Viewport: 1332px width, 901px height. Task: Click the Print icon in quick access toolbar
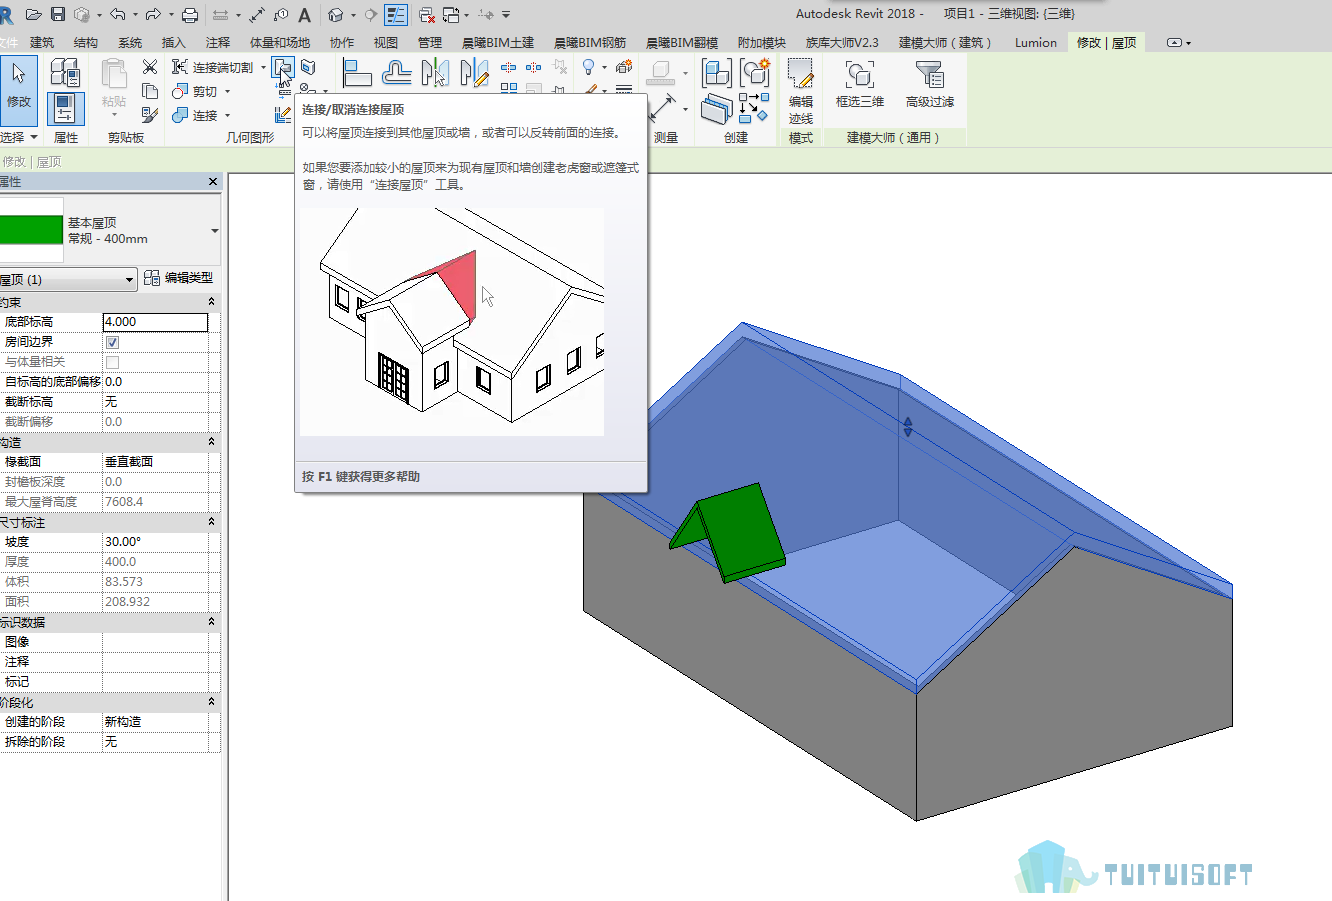(189, 14)
